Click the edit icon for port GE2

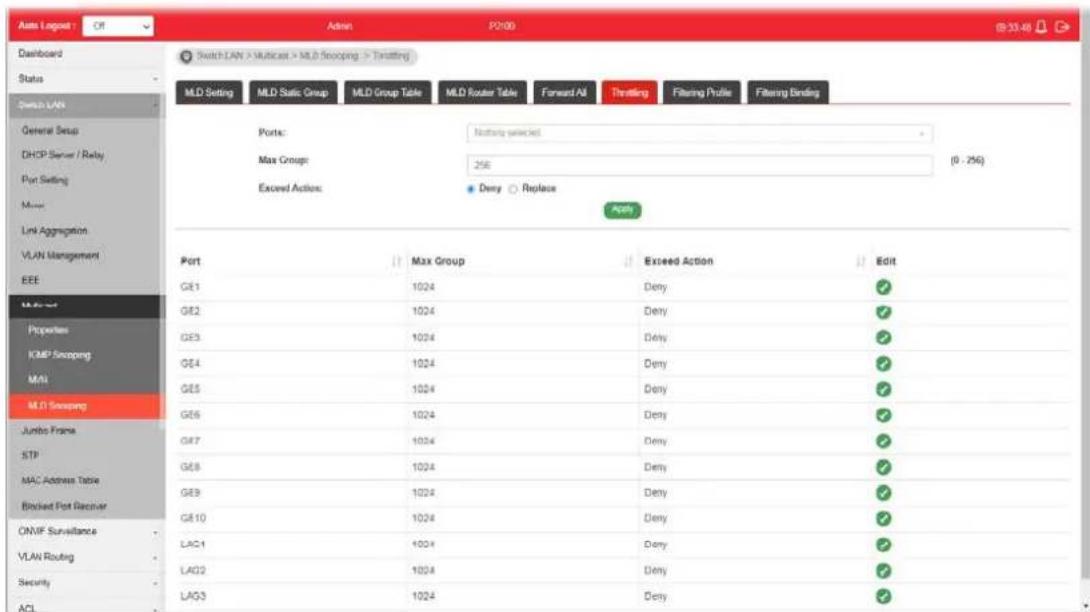[x=884, y=312]
